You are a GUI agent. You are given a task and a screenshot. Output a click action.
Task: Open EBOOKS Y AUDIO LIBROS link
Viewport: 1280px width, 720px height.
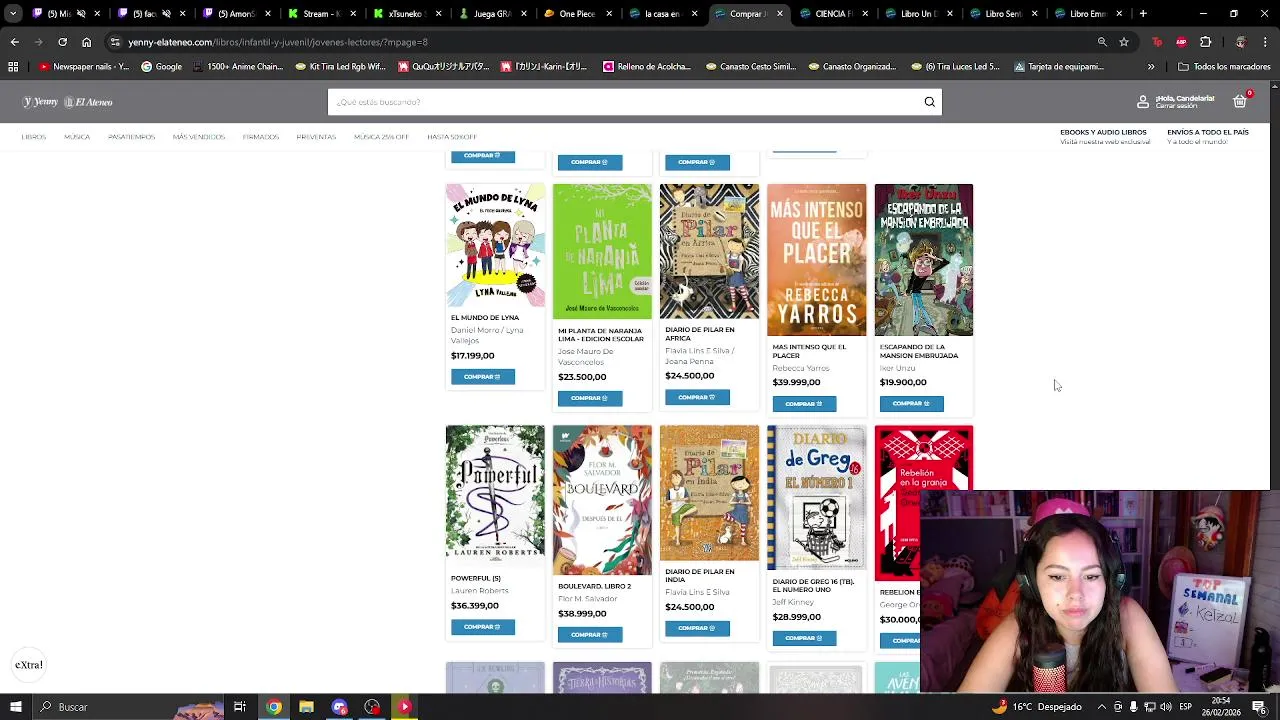point(1103,132)
